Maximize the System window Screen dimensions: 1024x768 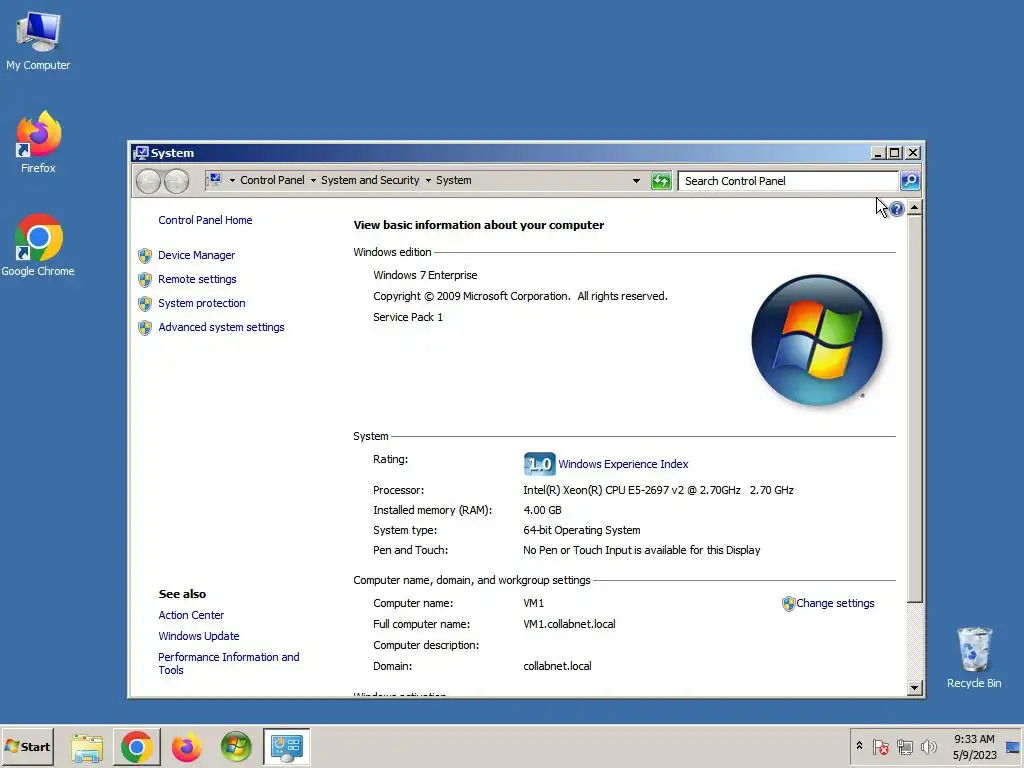click(x=895, y=153)
